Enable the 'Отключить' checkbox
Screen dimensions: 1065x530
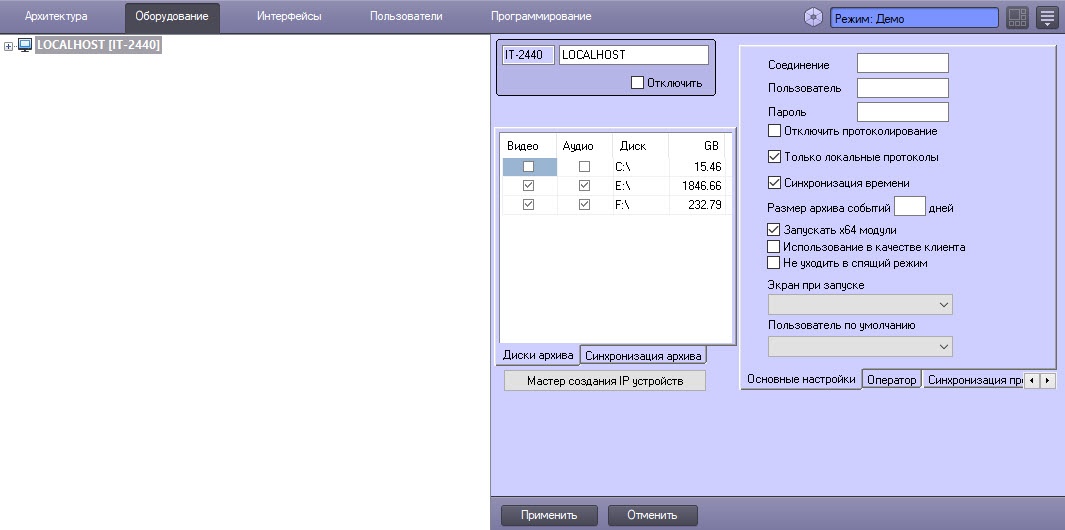tap(638, 83)
